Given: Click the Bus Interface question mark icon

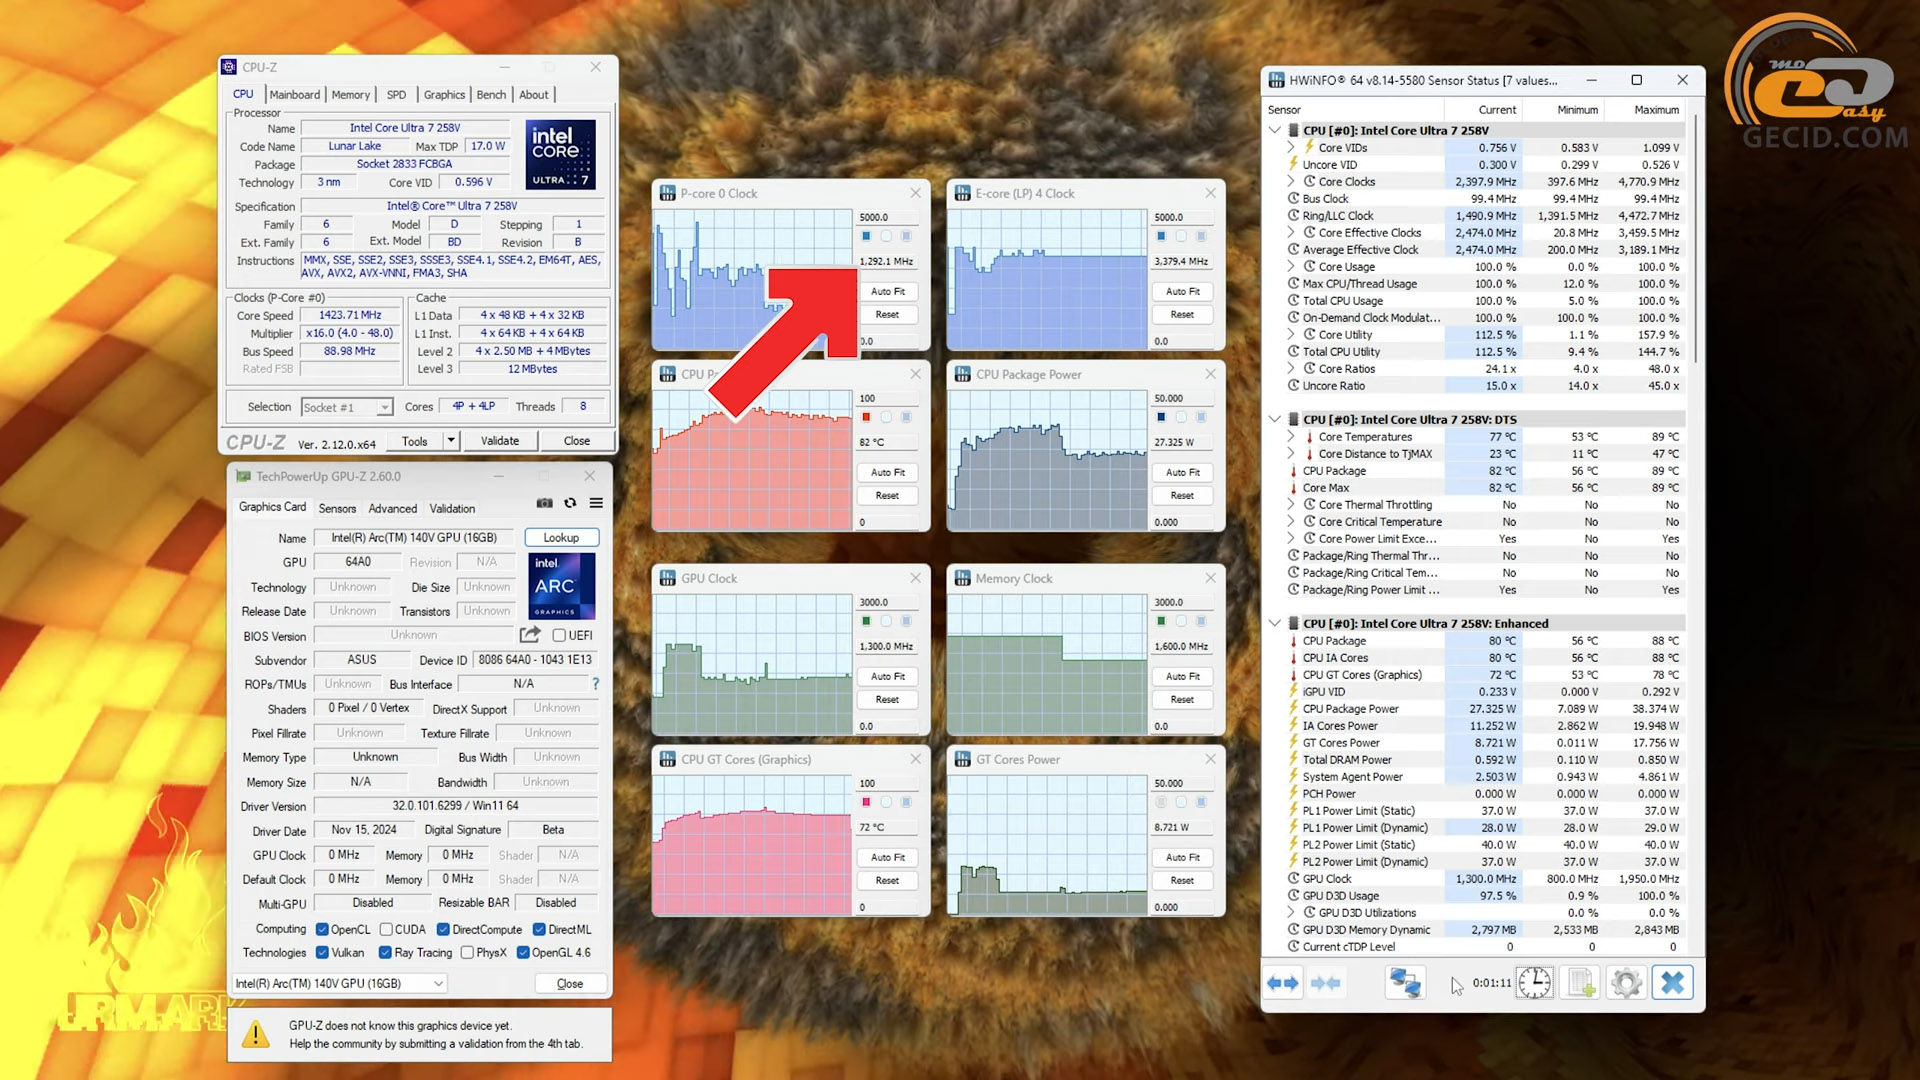Looking at the screenshot, I should click(x=596, y=684).
